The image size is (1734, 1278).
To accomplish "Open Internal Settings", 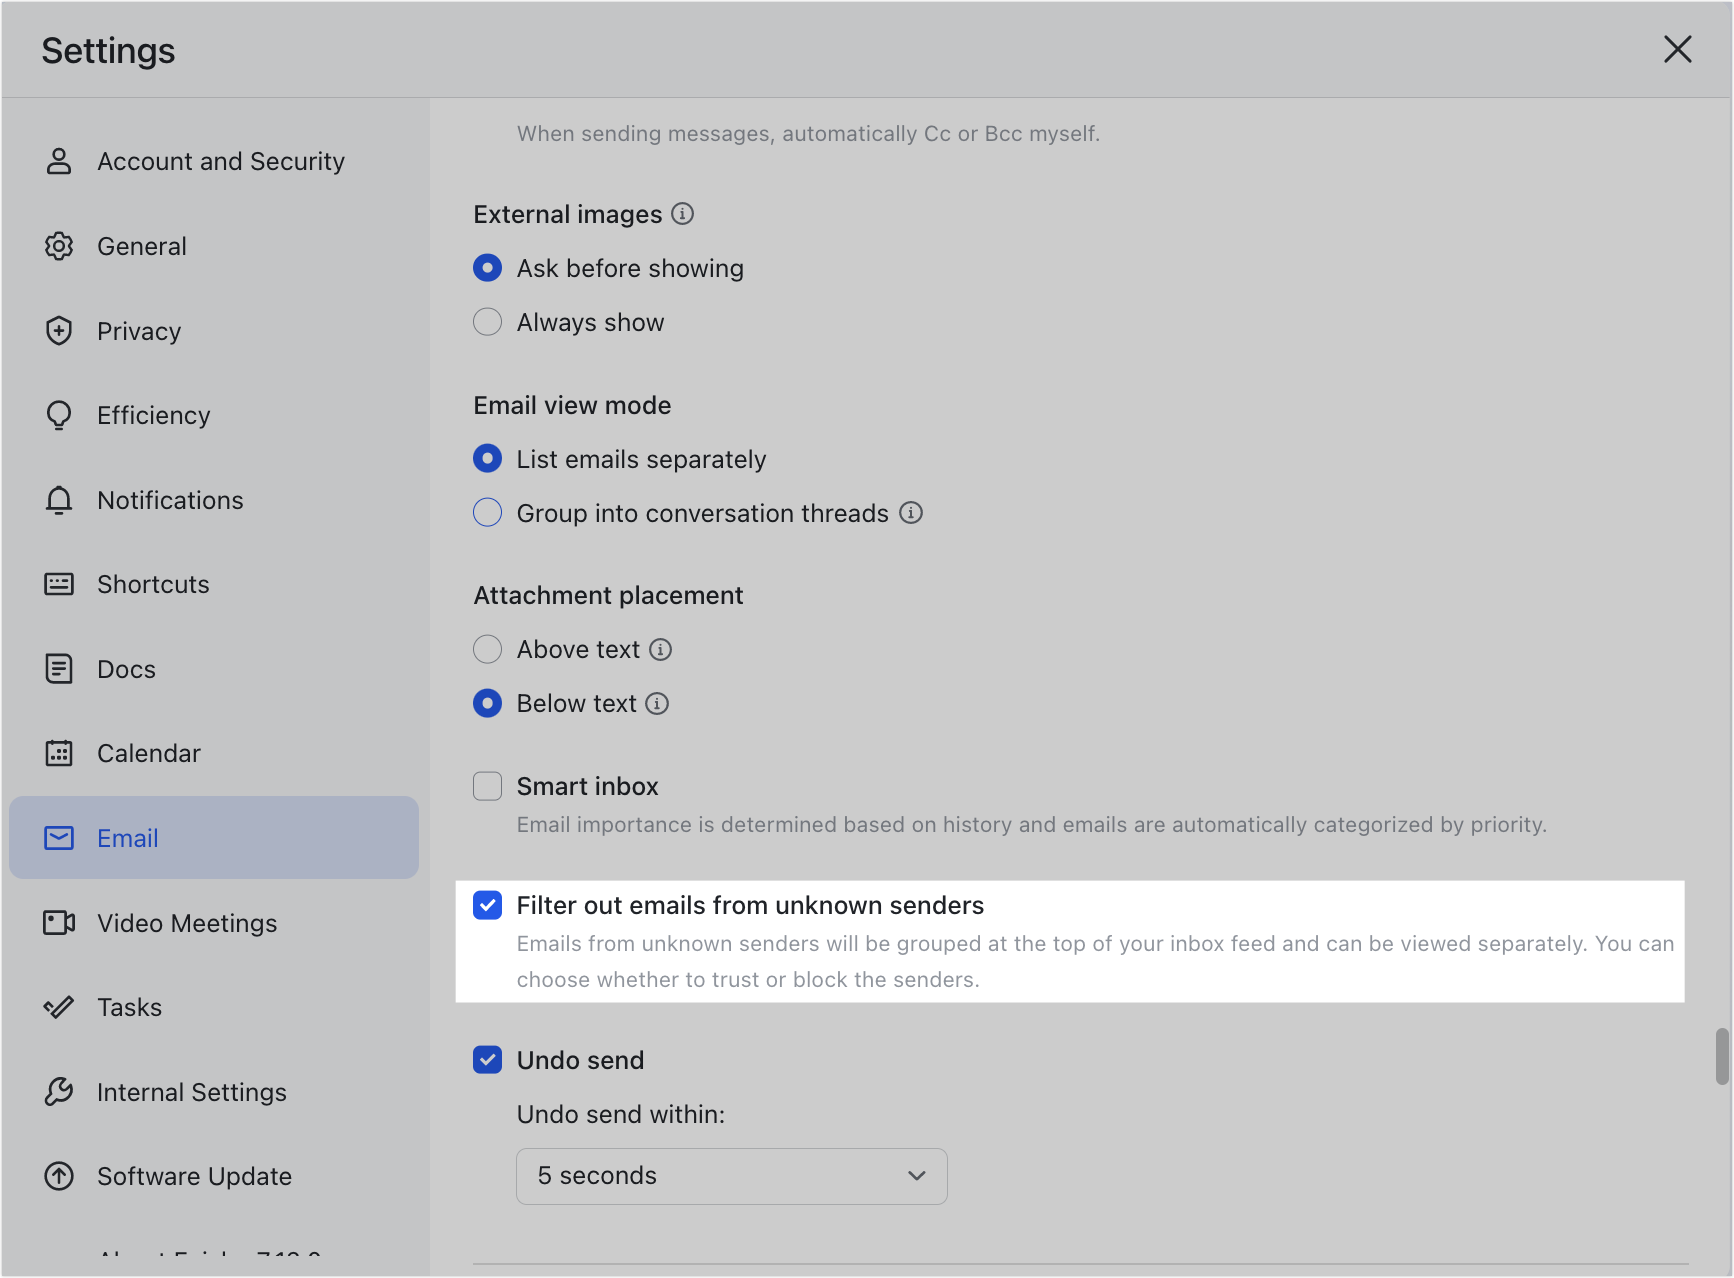I will pyautogui.click(x=191, y=1091).
